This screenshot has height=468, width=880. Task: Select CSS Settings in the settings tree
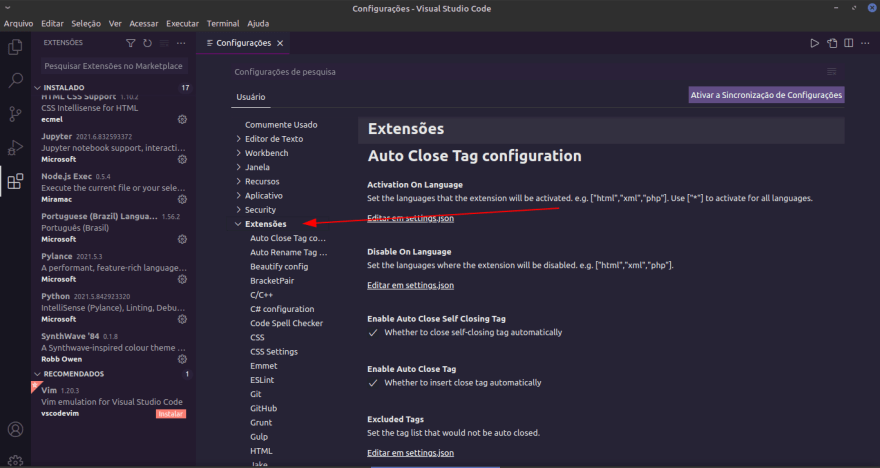274,352
